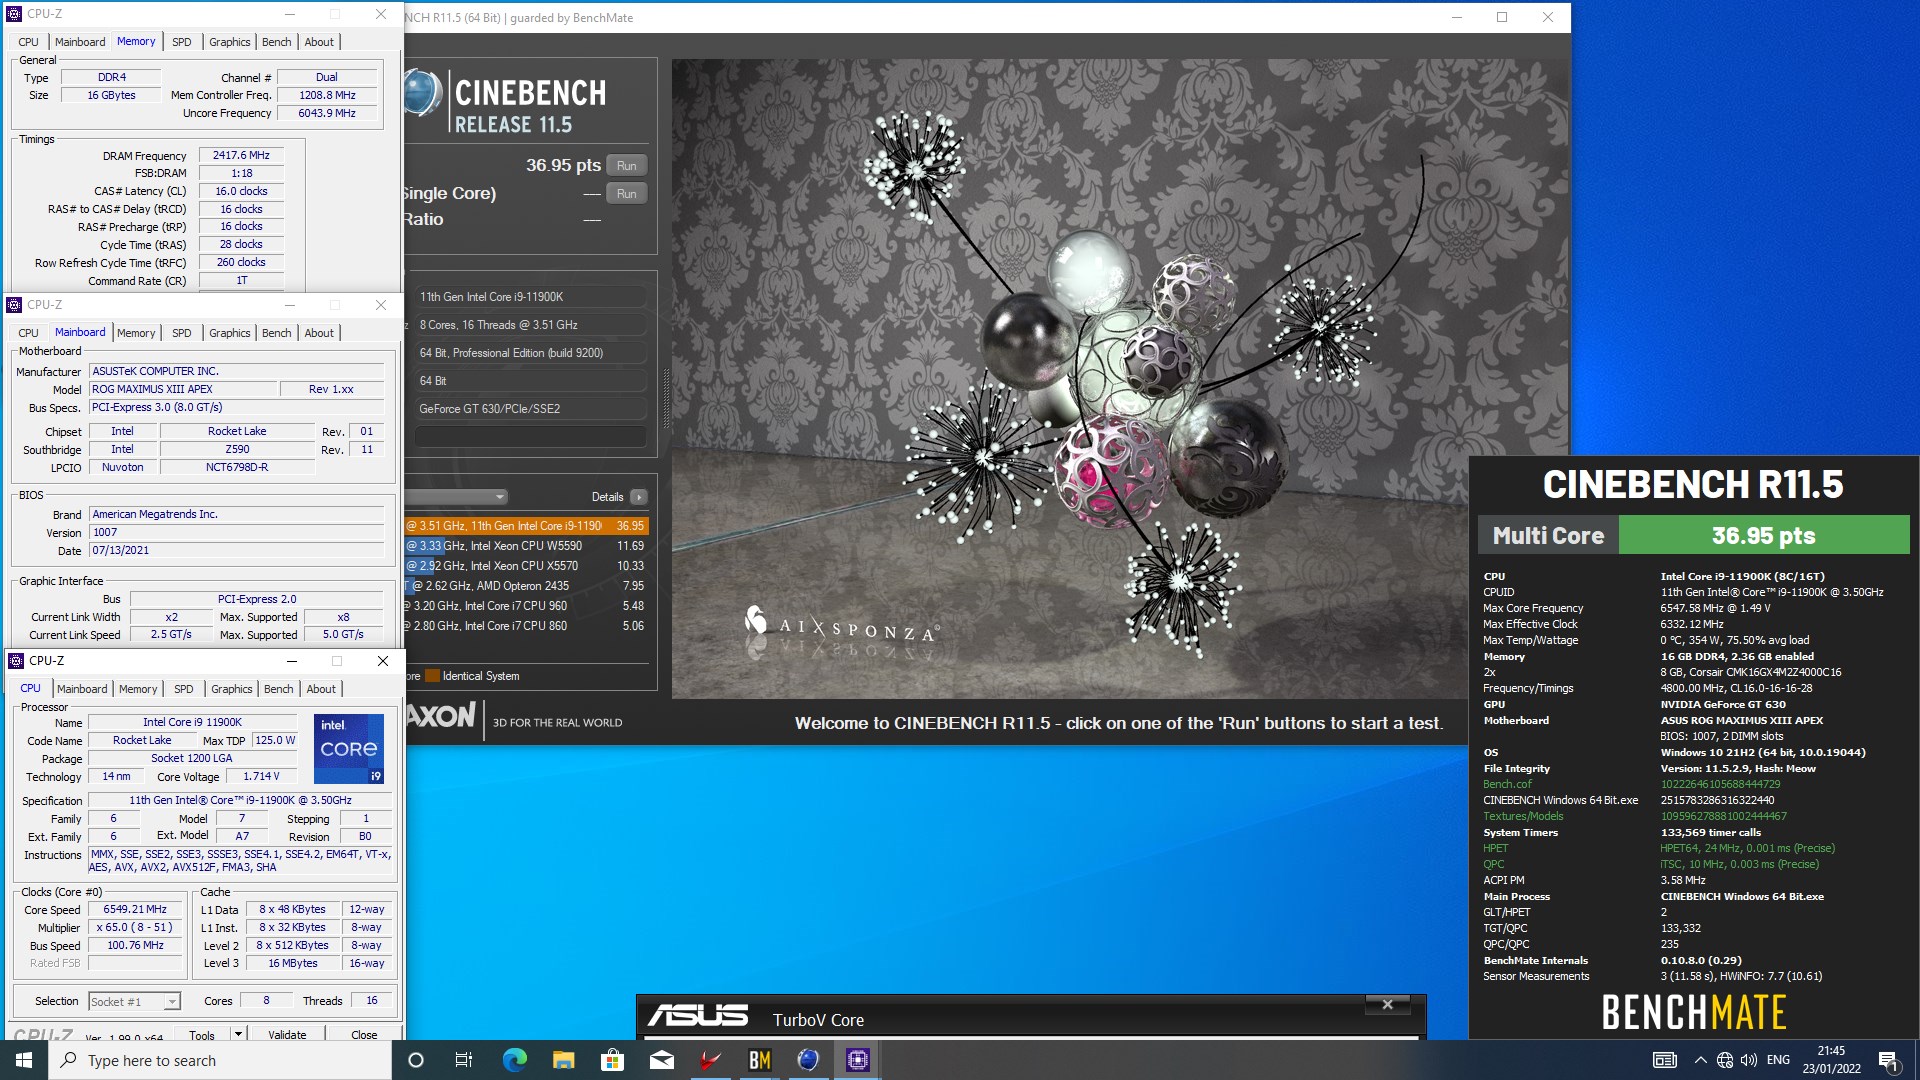Click the Core Speed 6549.21 MHz value
This screenshot has height=1080, width=1920.
coord(135,909)
